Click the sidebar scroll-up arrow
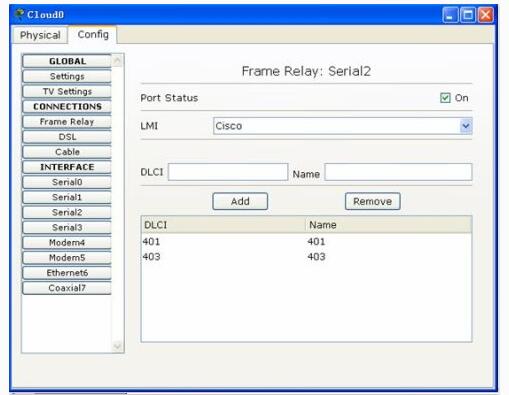 [x=117, y=60]
